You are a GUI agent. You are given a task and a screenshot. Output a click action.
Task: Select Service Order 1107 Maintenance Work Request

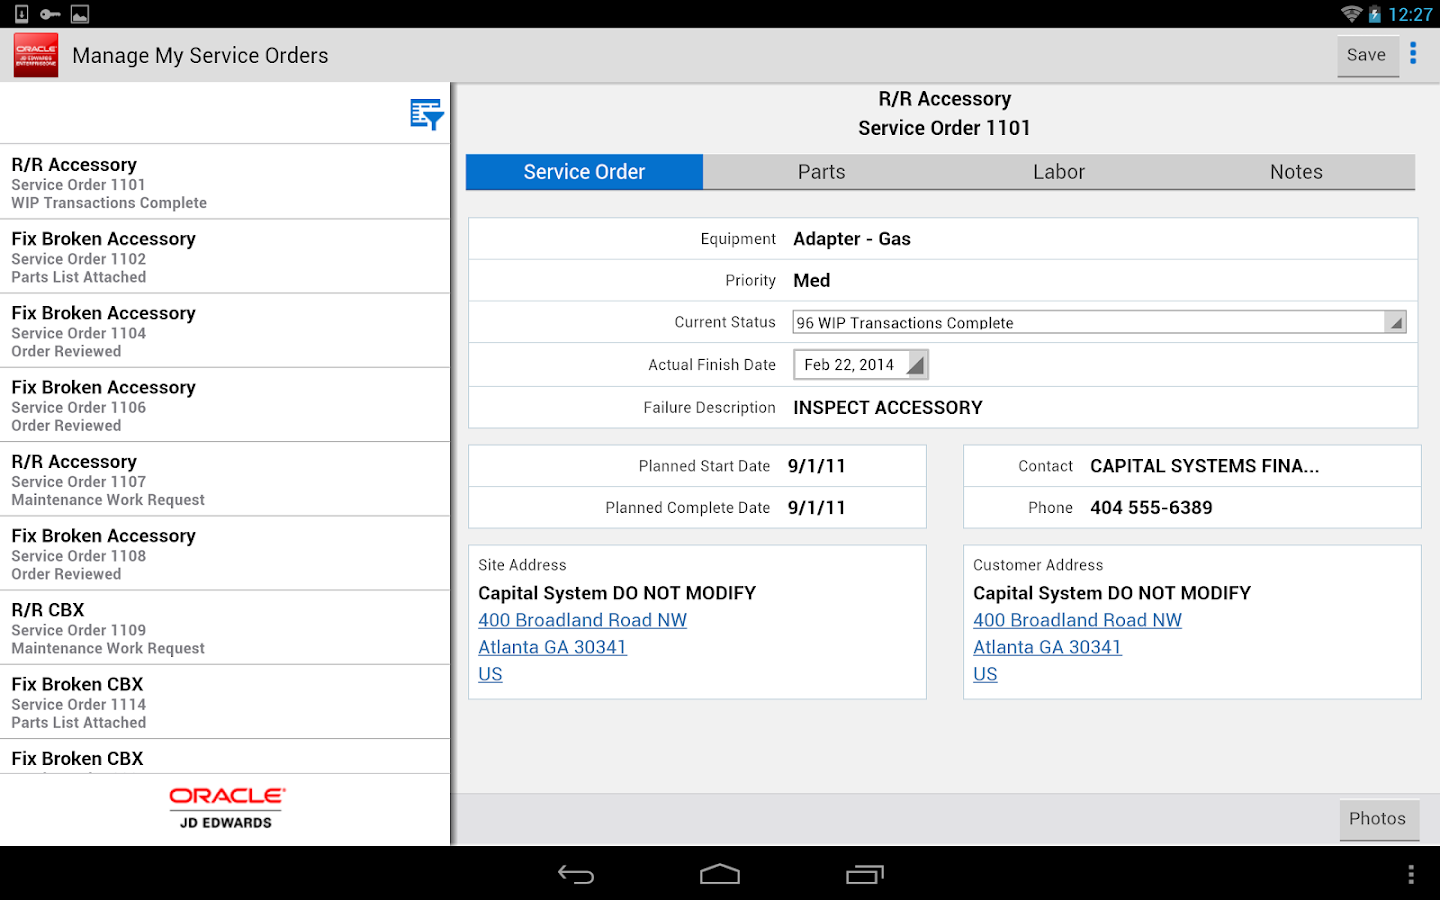pos(225,480)
